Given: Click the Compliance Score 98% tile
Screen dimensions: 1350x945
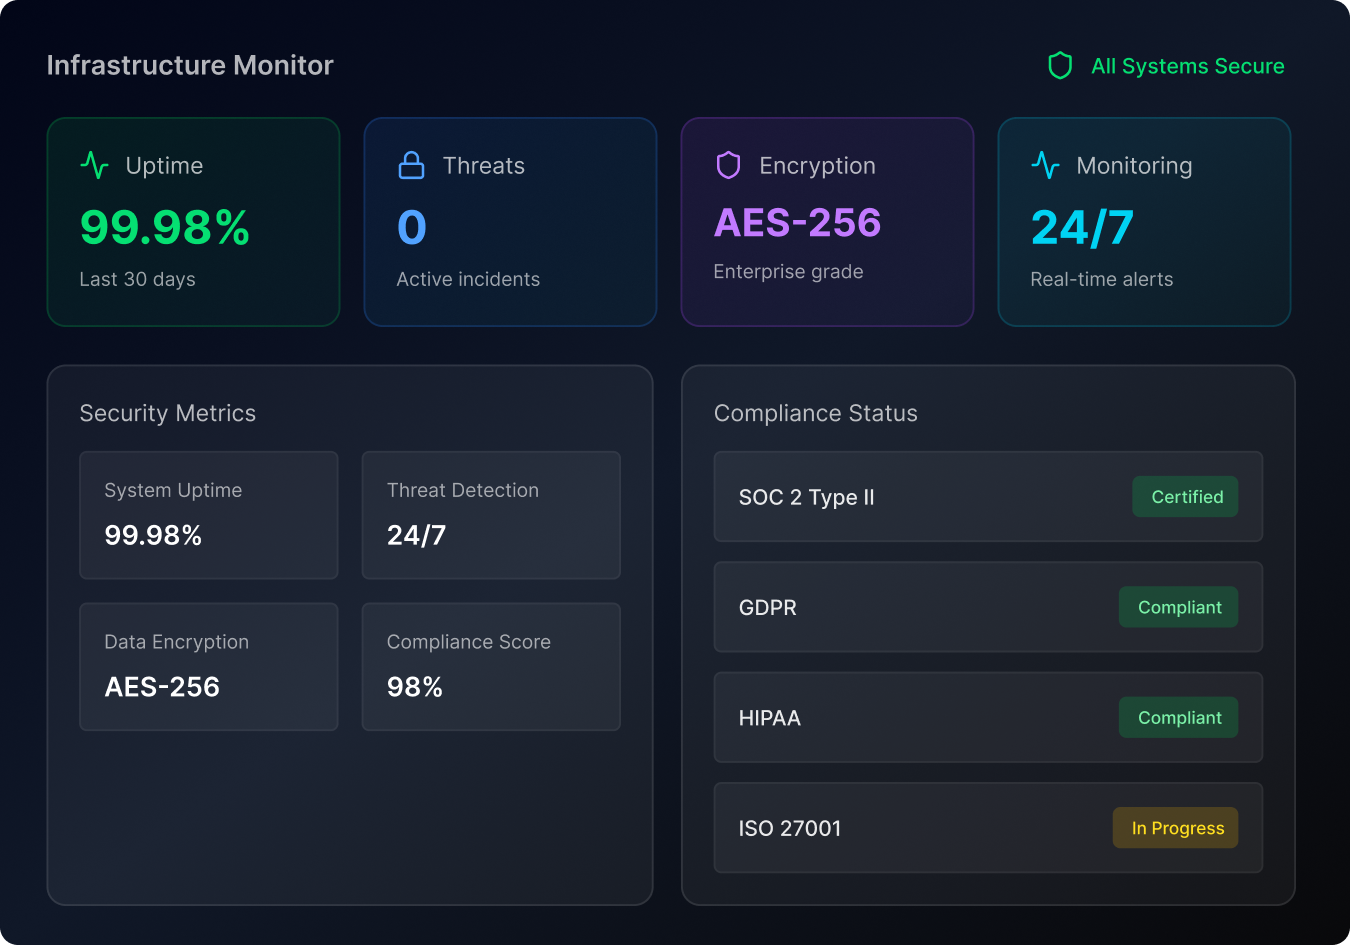Looking at the screenshot, I should pyautogui.click(x=490, y=666).
